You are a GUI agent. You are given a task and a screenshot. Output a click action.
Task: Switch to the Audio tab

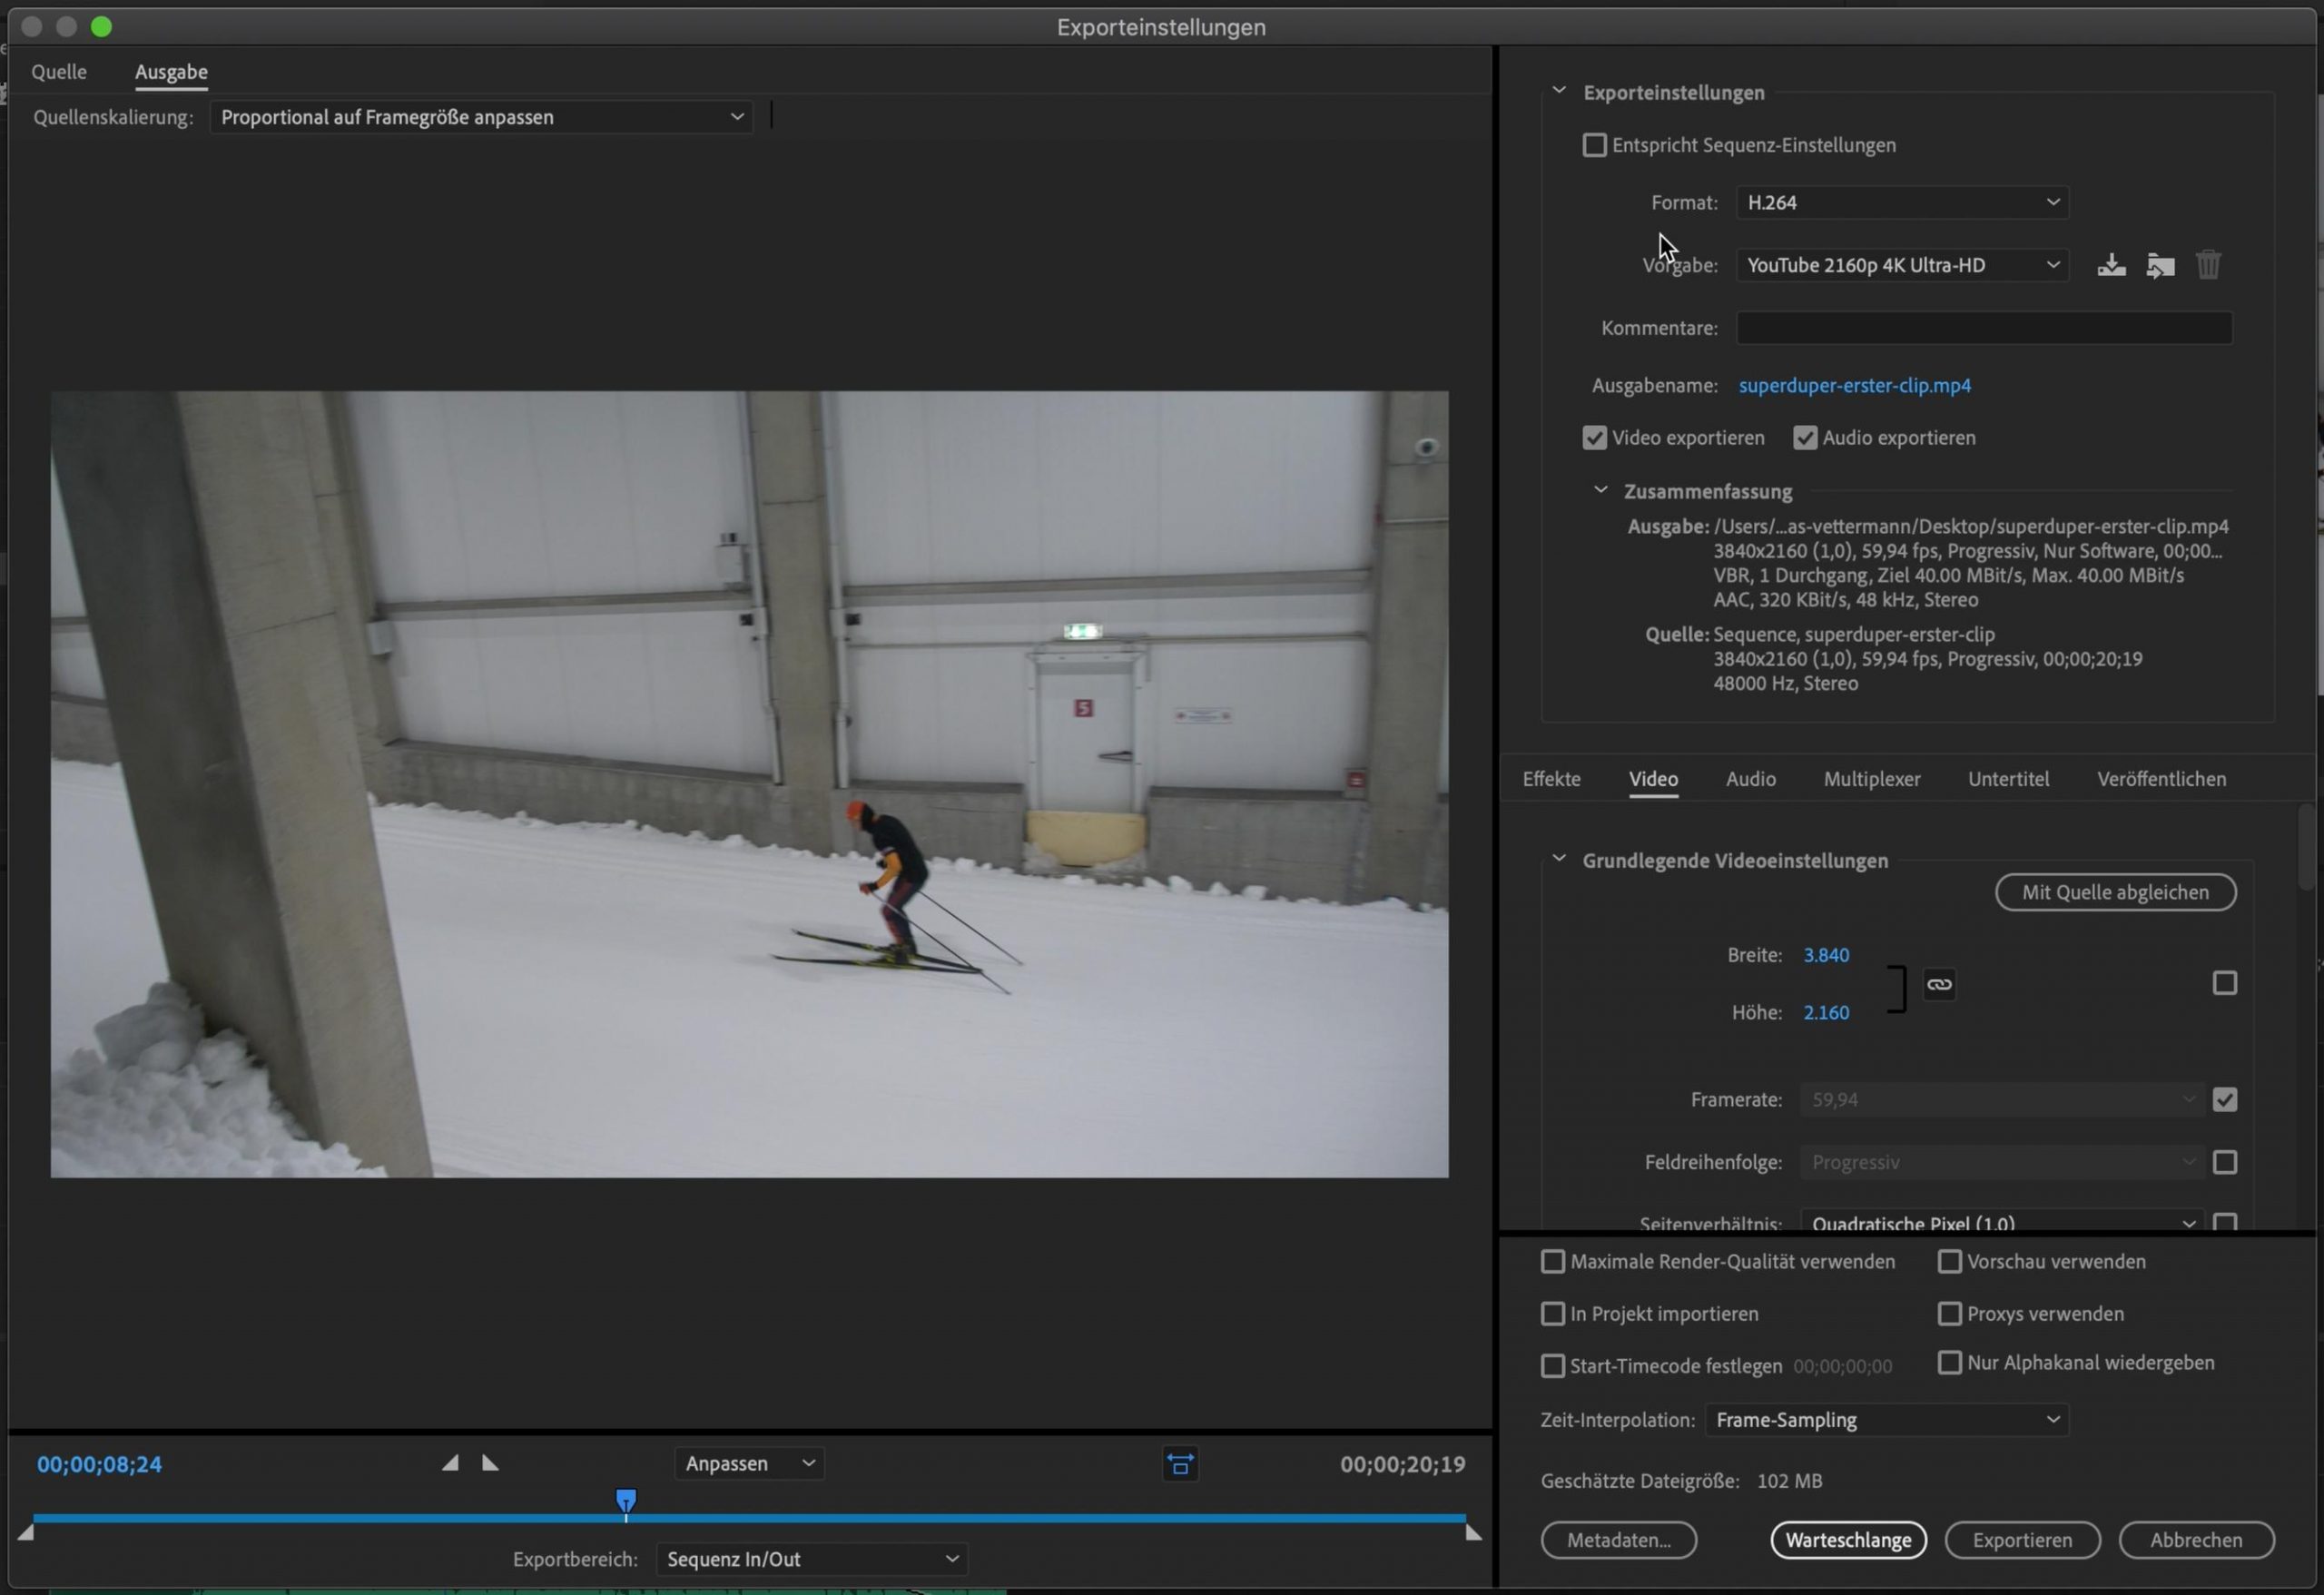(x=1750, y=779)
